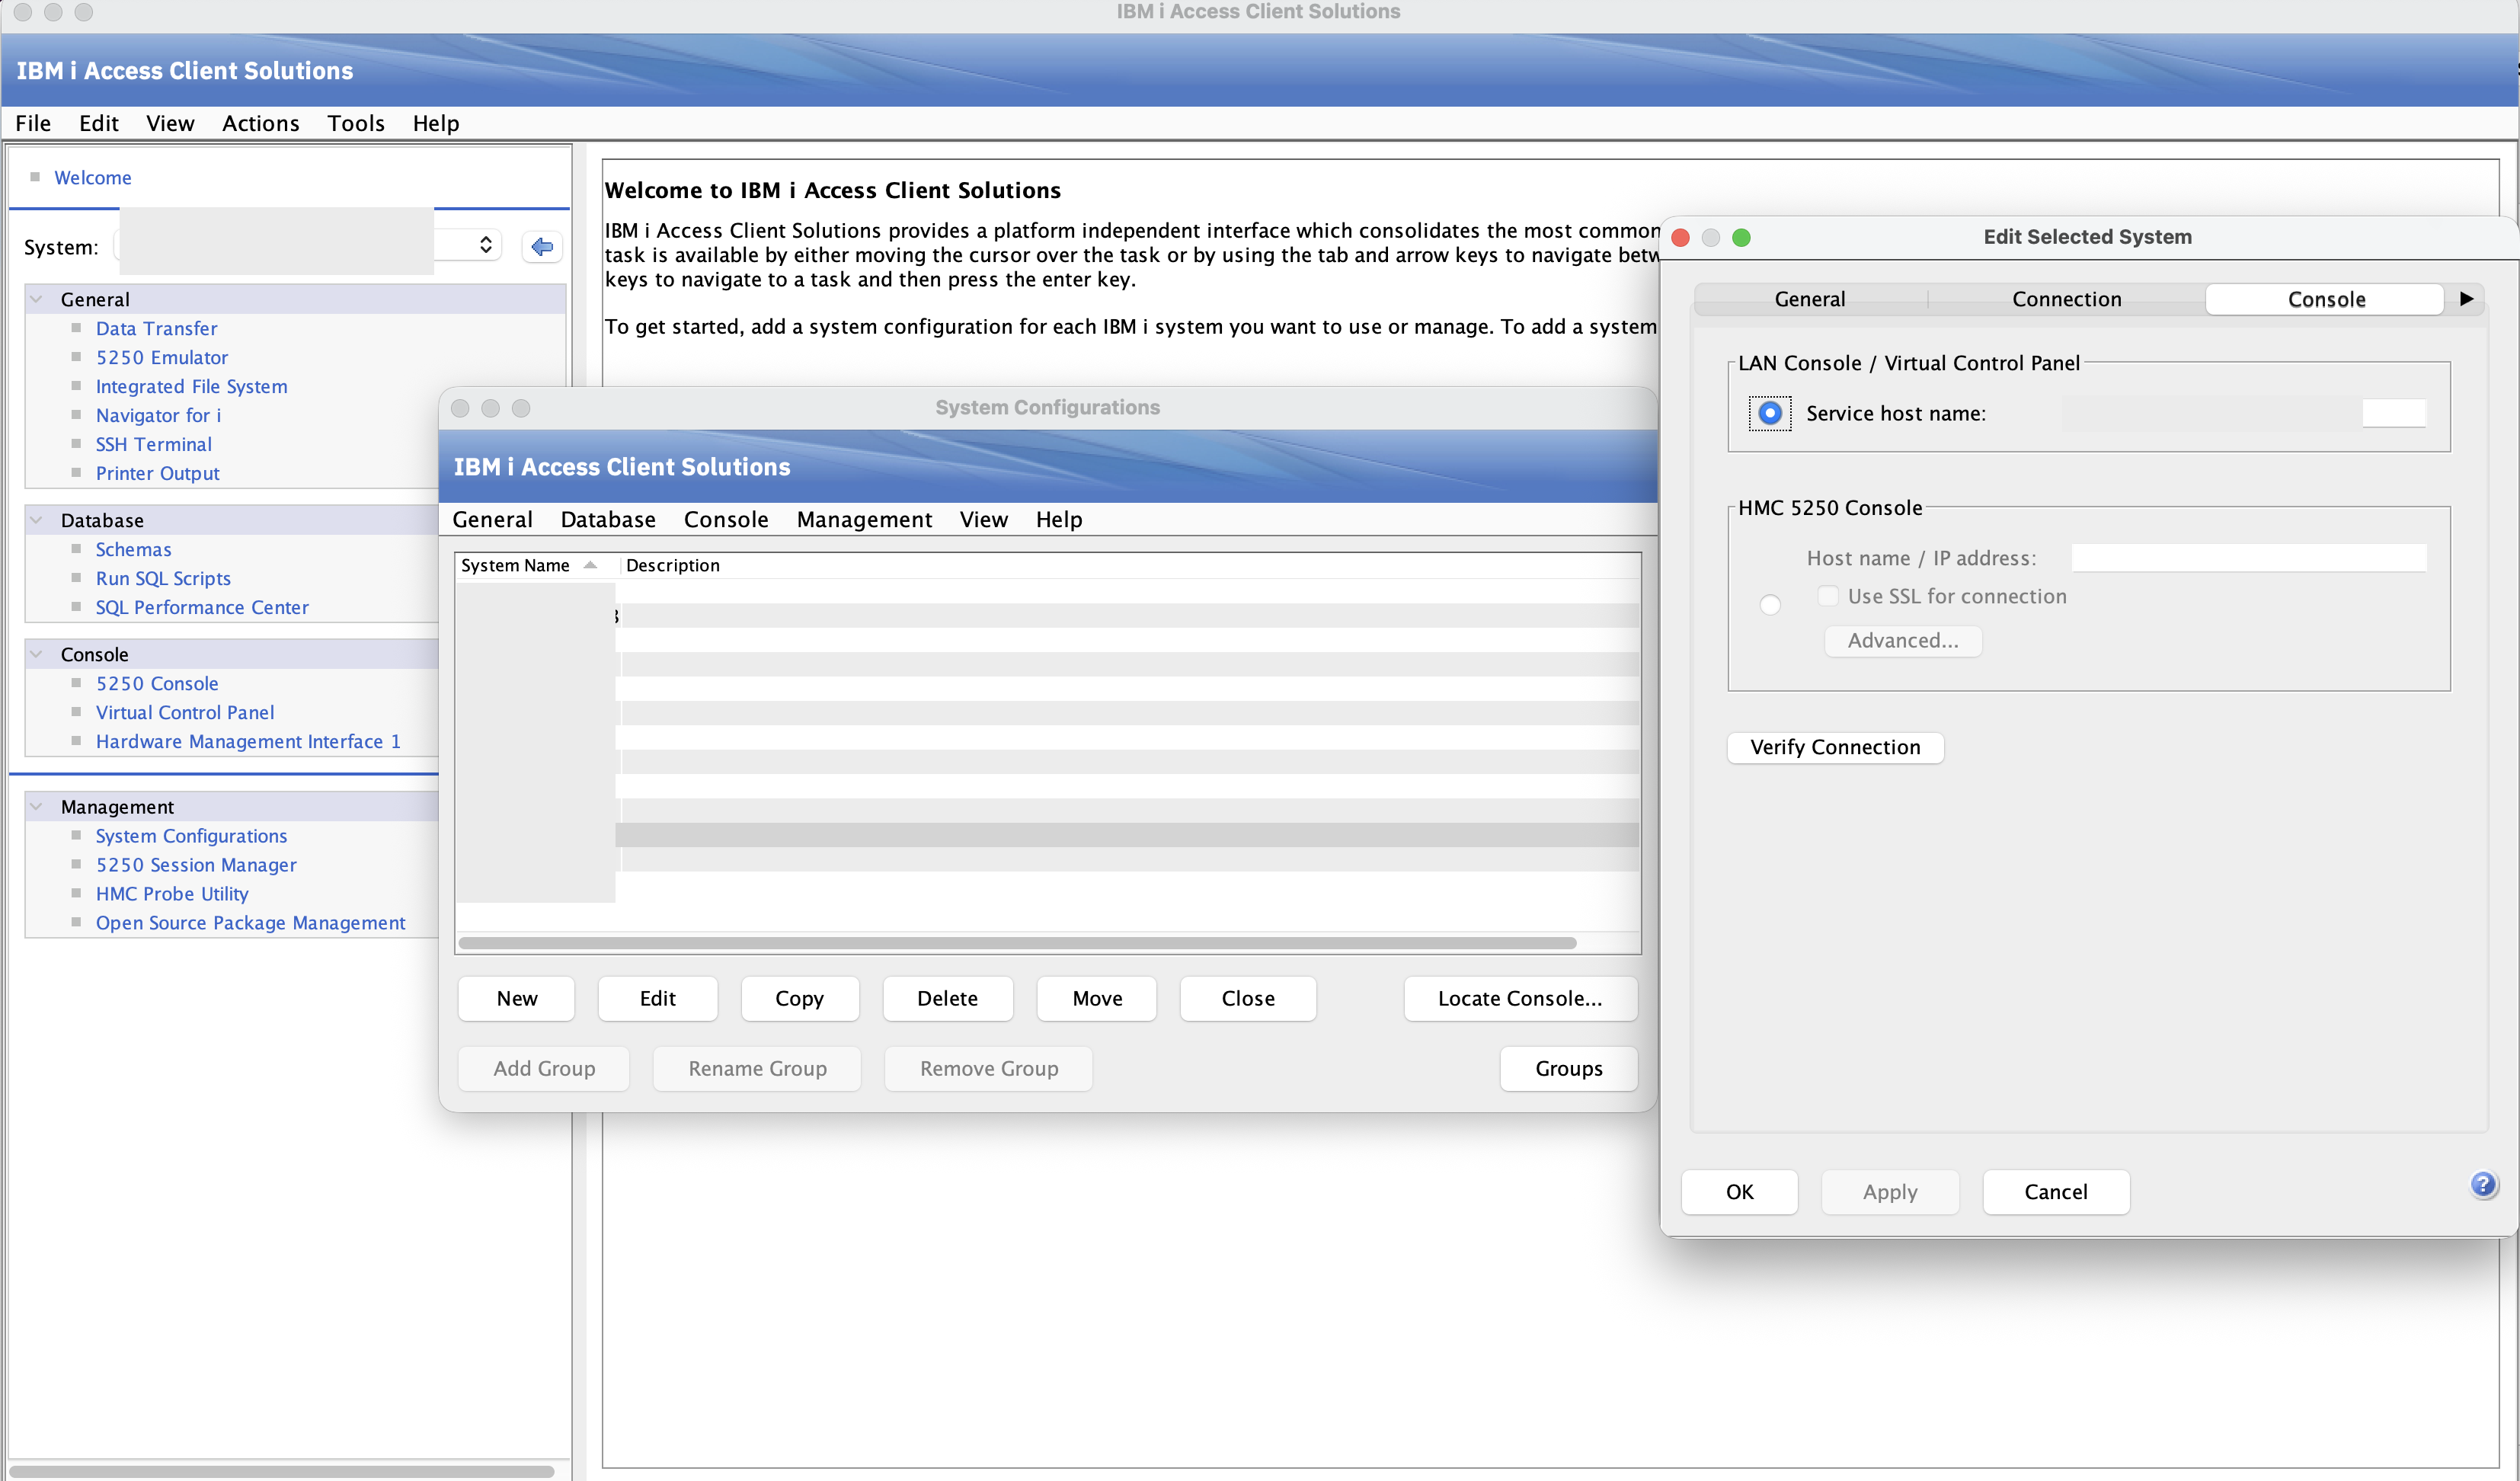This screenshot has height=1481, width=2520.
Task: Click the Groups button
Action: coord(1569,1068)
